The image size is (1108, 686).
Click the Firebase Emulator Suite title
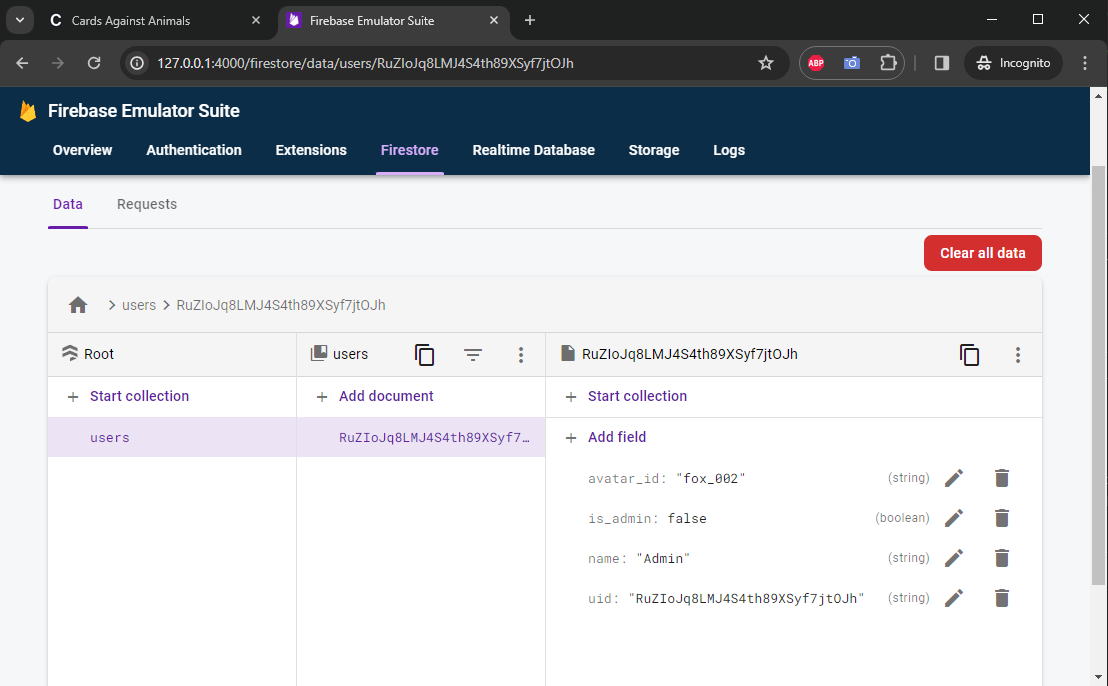click(x=143, y=111)
